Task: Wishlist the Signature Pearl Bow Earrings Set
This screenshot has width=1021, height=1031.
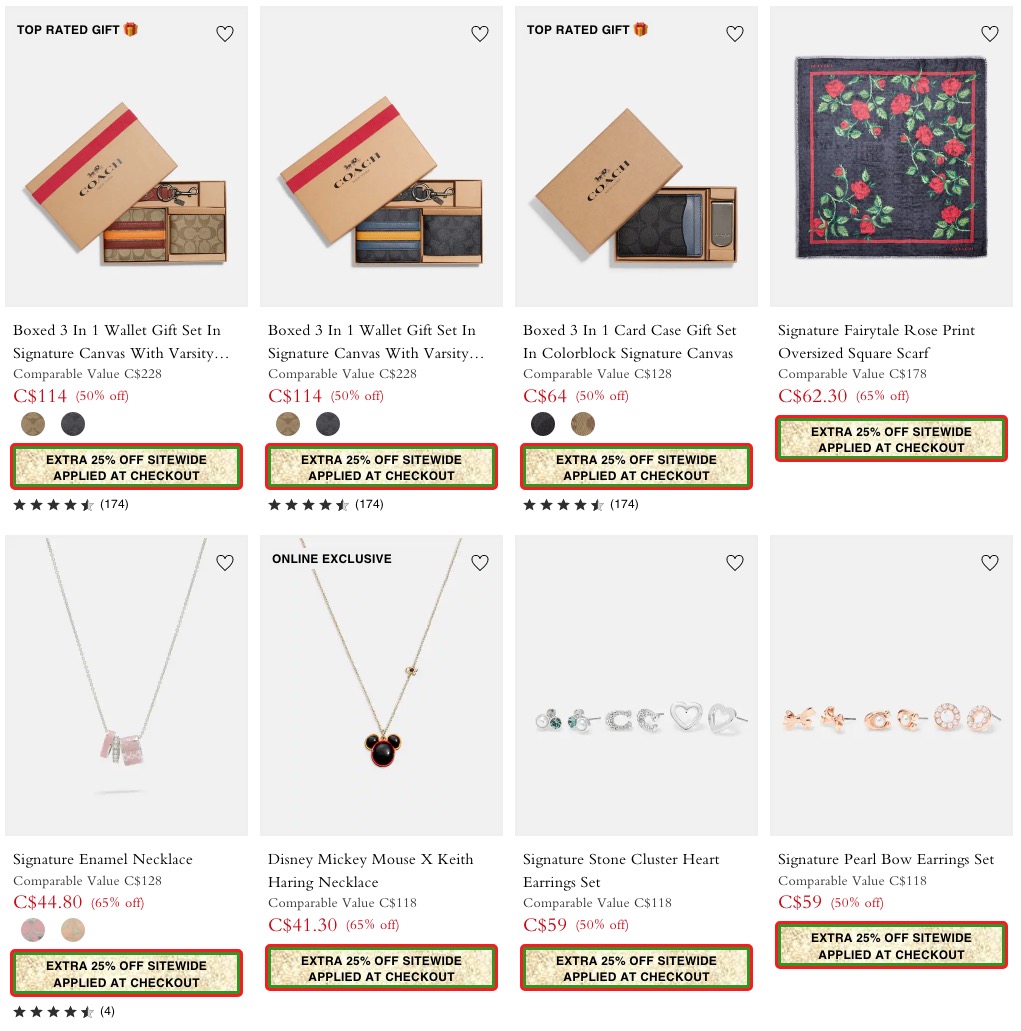Action: [x=989, y=562]
